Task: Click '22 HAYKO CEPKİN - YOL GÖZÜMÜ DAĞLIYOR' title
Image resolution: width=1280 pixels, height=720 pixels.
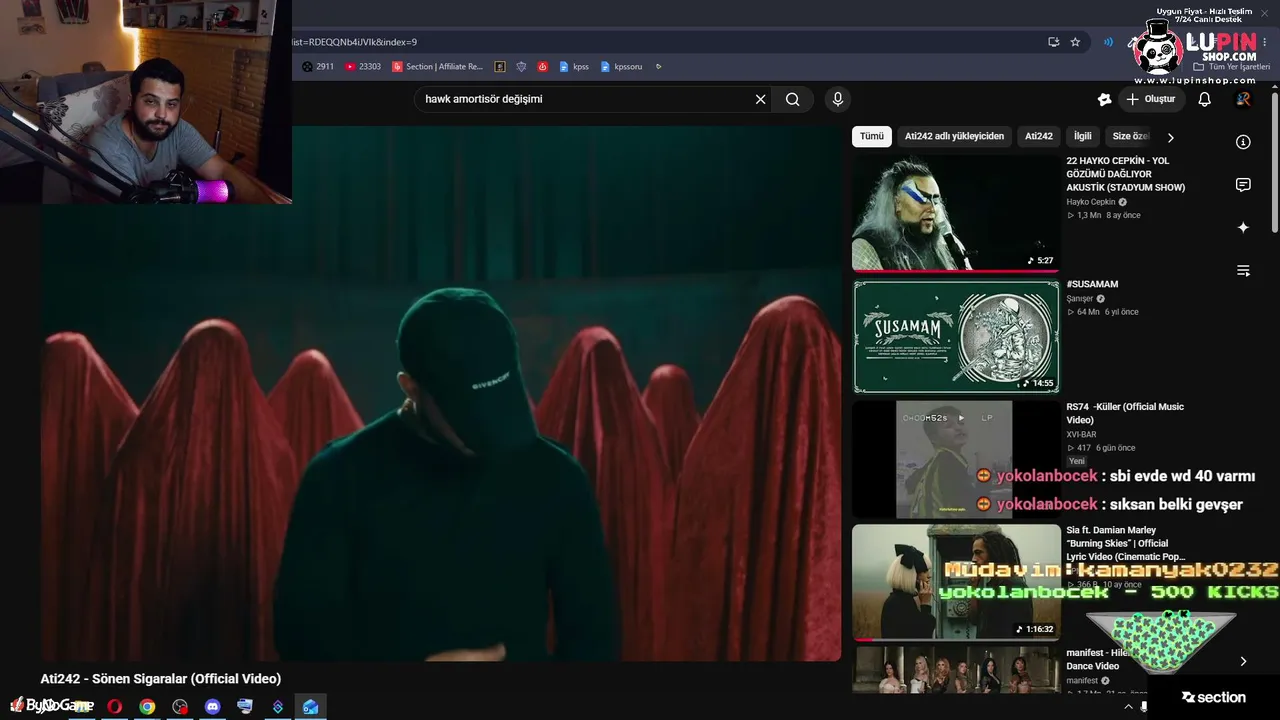Action: [1125, 174]
